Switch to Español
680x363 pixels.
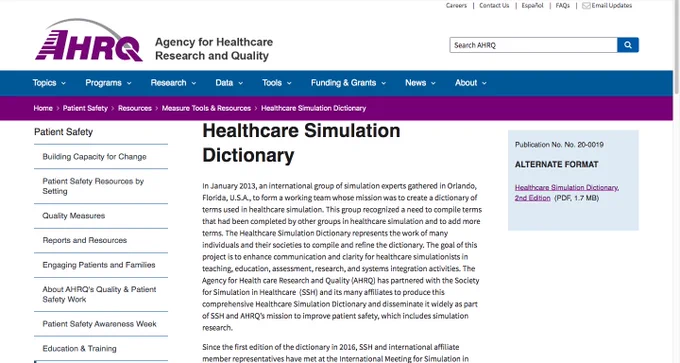point(532,6)
